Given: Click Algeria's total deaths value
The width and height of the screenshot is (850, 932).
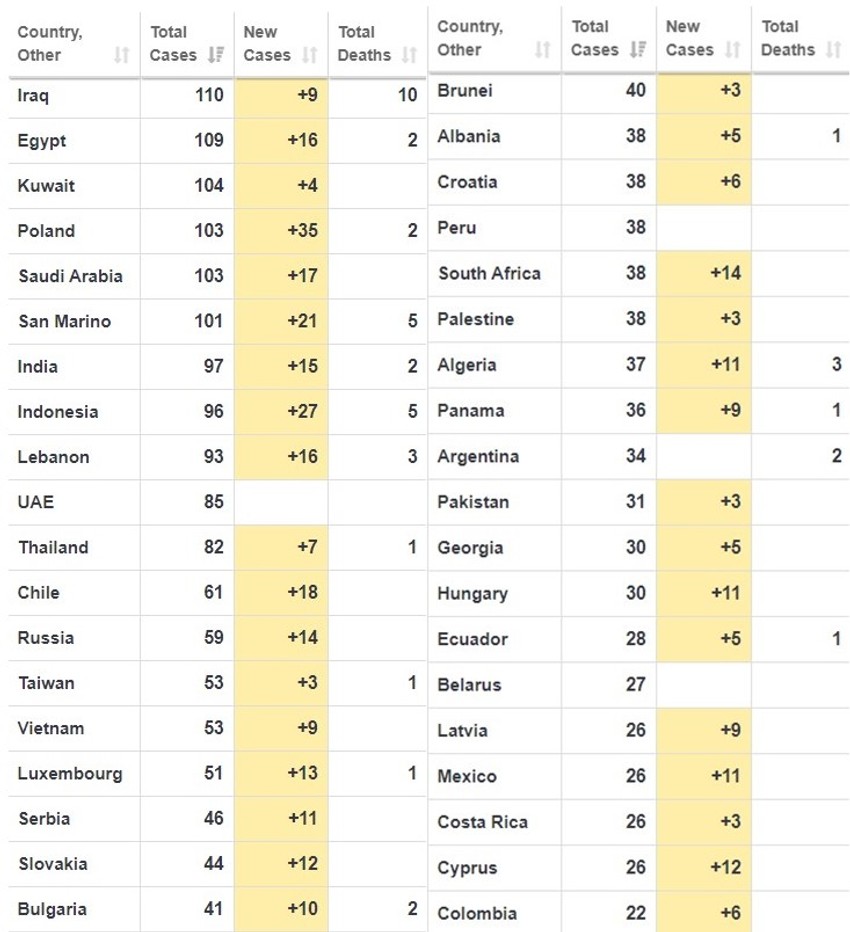Looking at the screenshot, I should (x=835, y=365).
